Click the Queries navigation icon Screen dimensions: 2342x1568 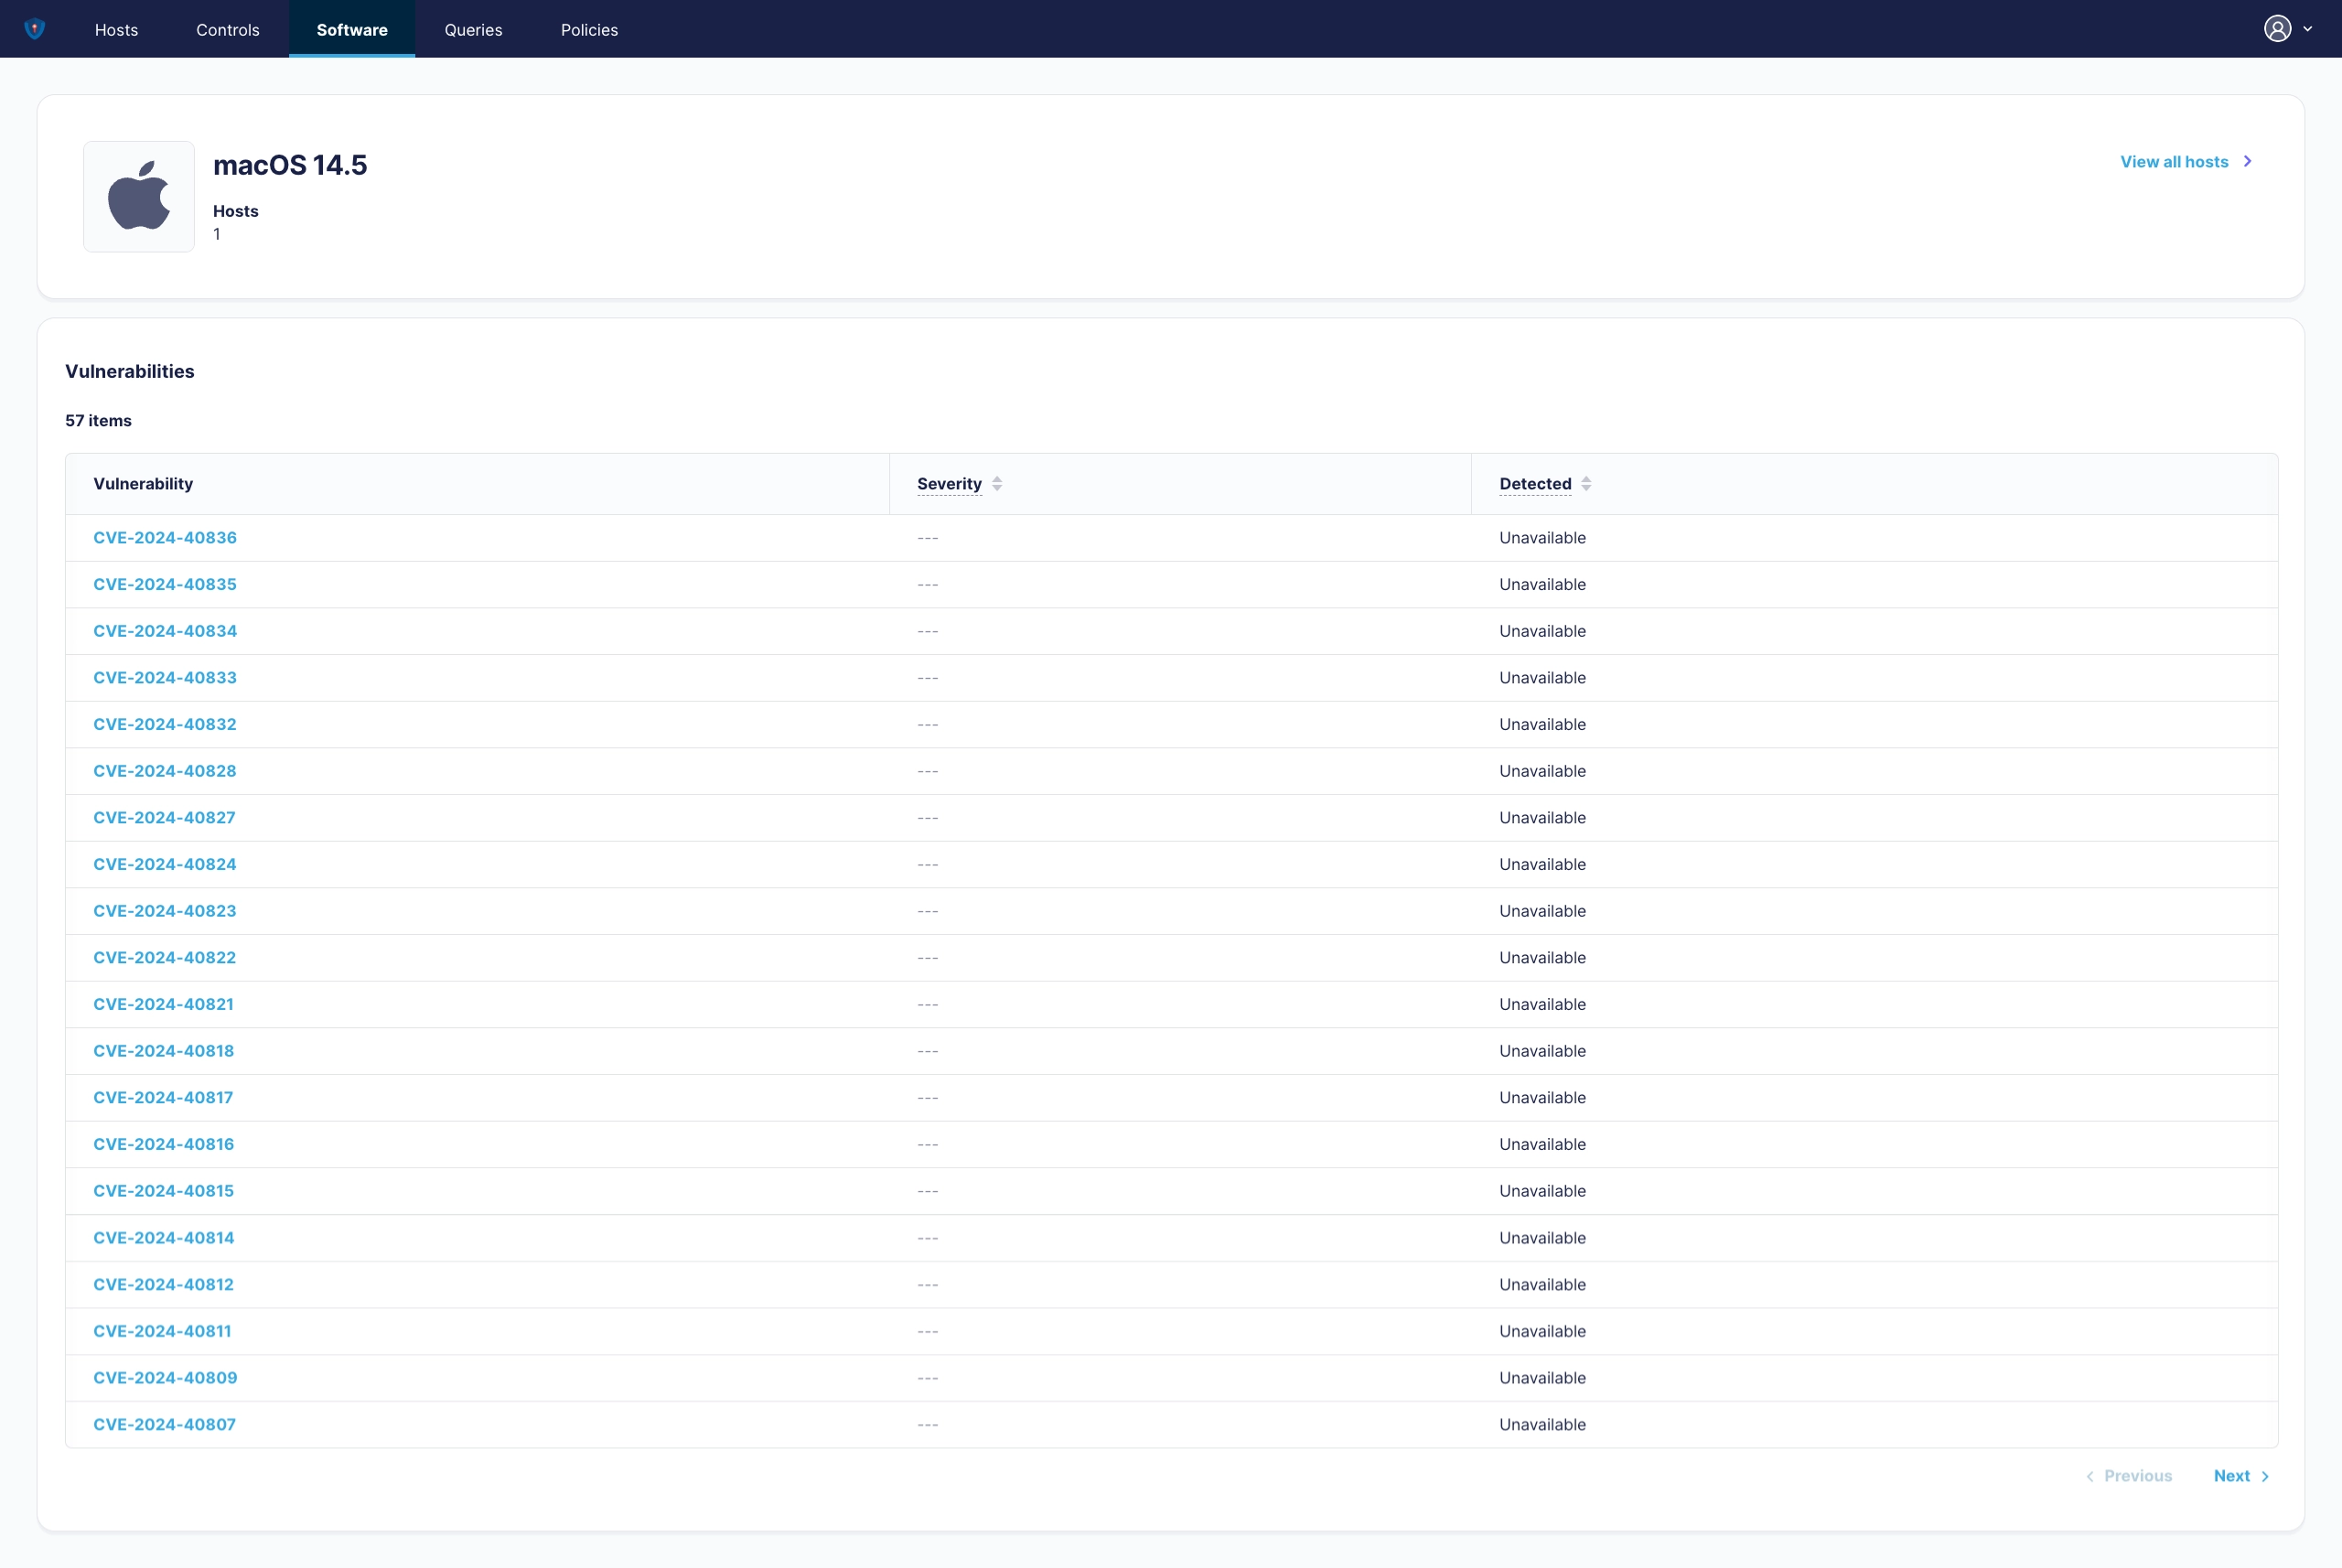pyautogui.click(x=471, y=28)
